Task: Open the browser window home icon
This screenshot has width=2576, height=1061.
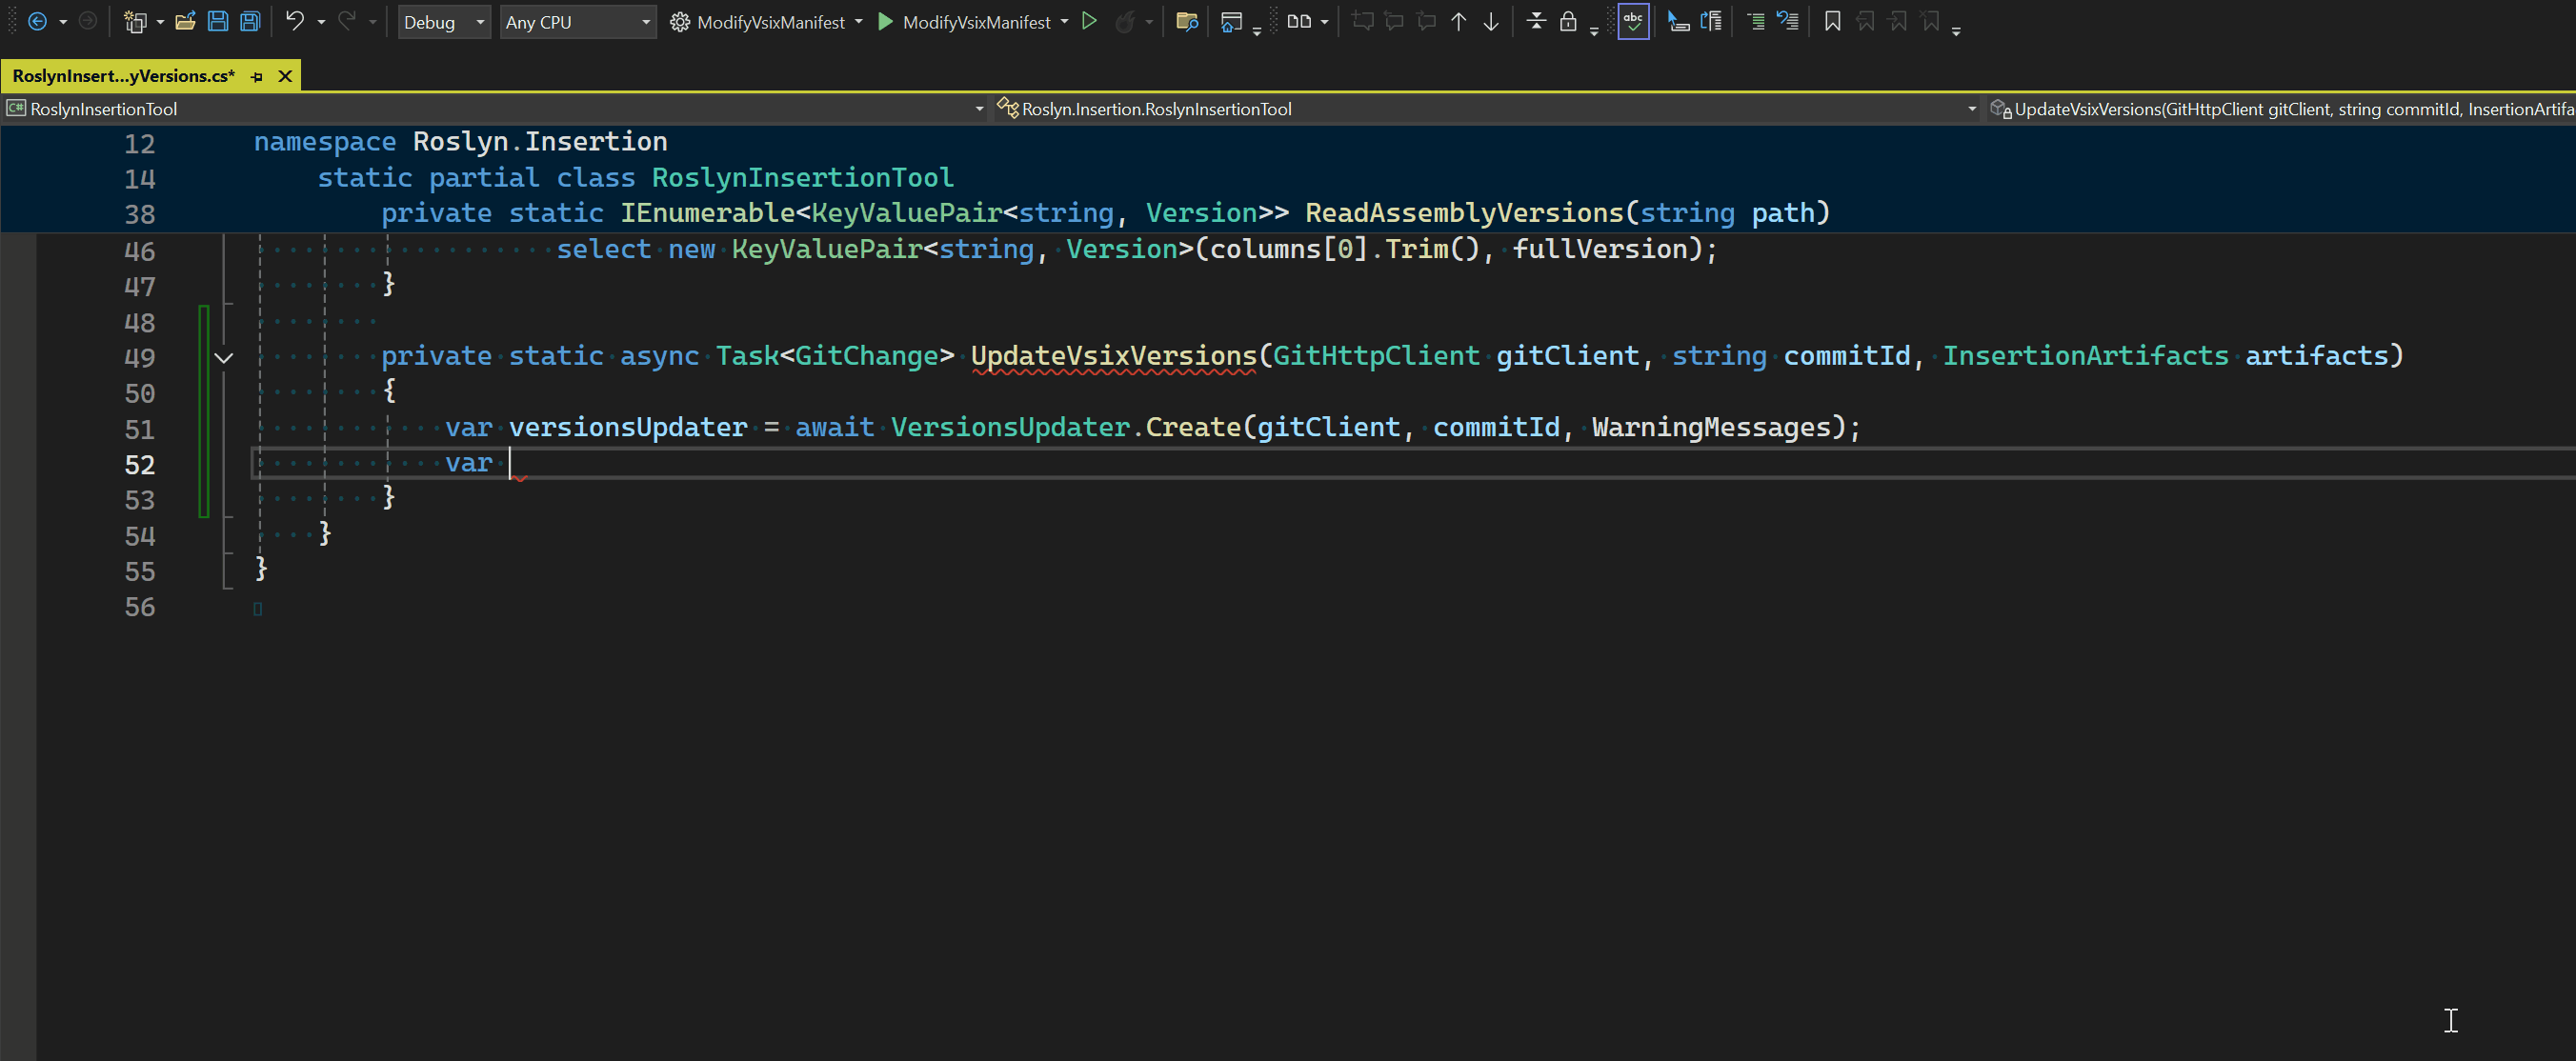Action: (1232, 21)
